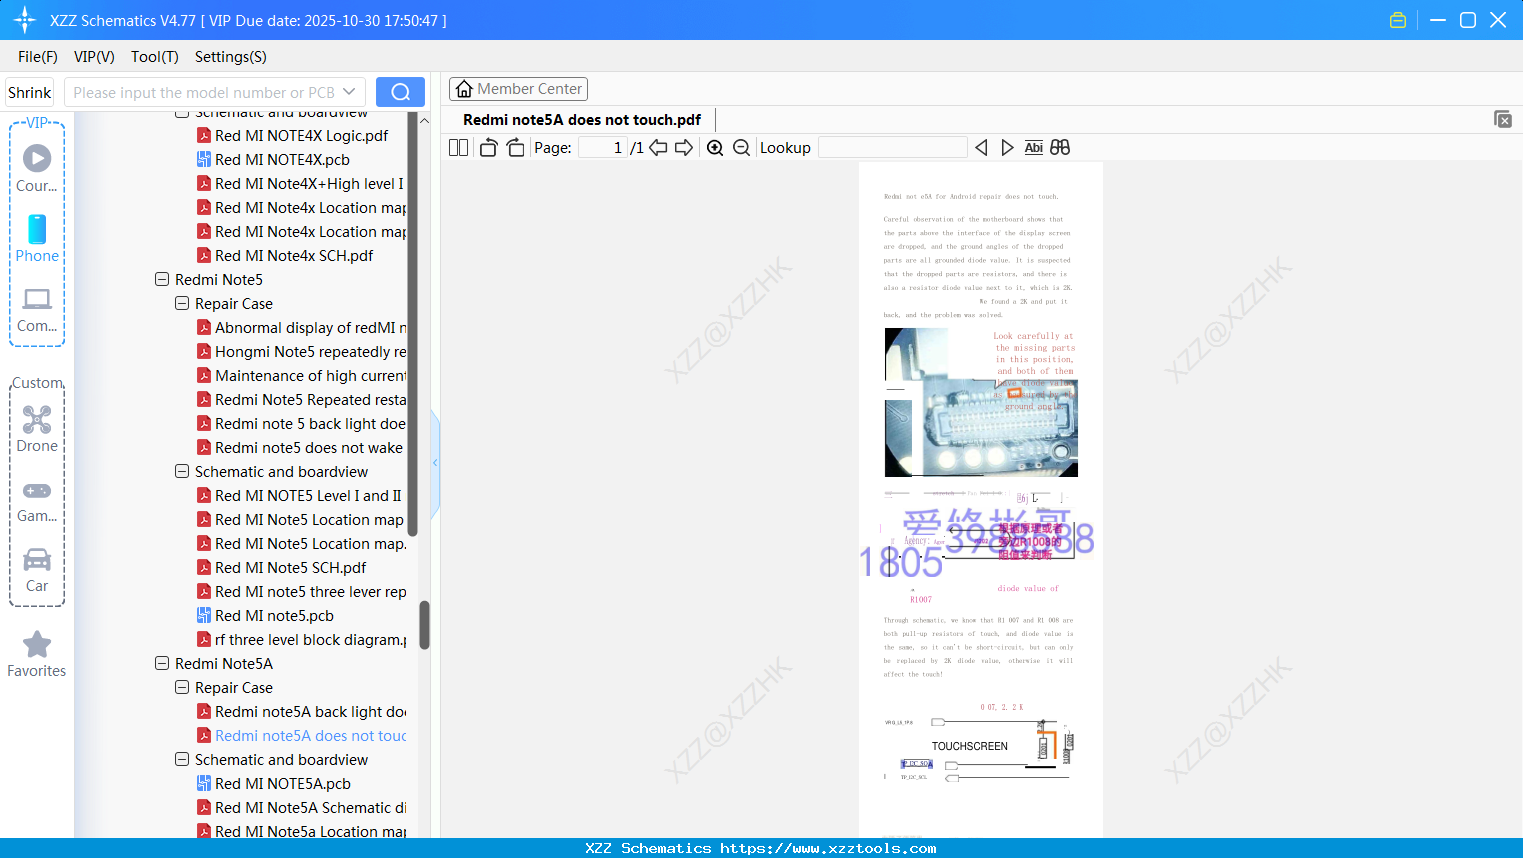Collapse Repair Case under Redmi Note5
The height and width of the screenshot is (858, 1523).
tap(182, 304)
